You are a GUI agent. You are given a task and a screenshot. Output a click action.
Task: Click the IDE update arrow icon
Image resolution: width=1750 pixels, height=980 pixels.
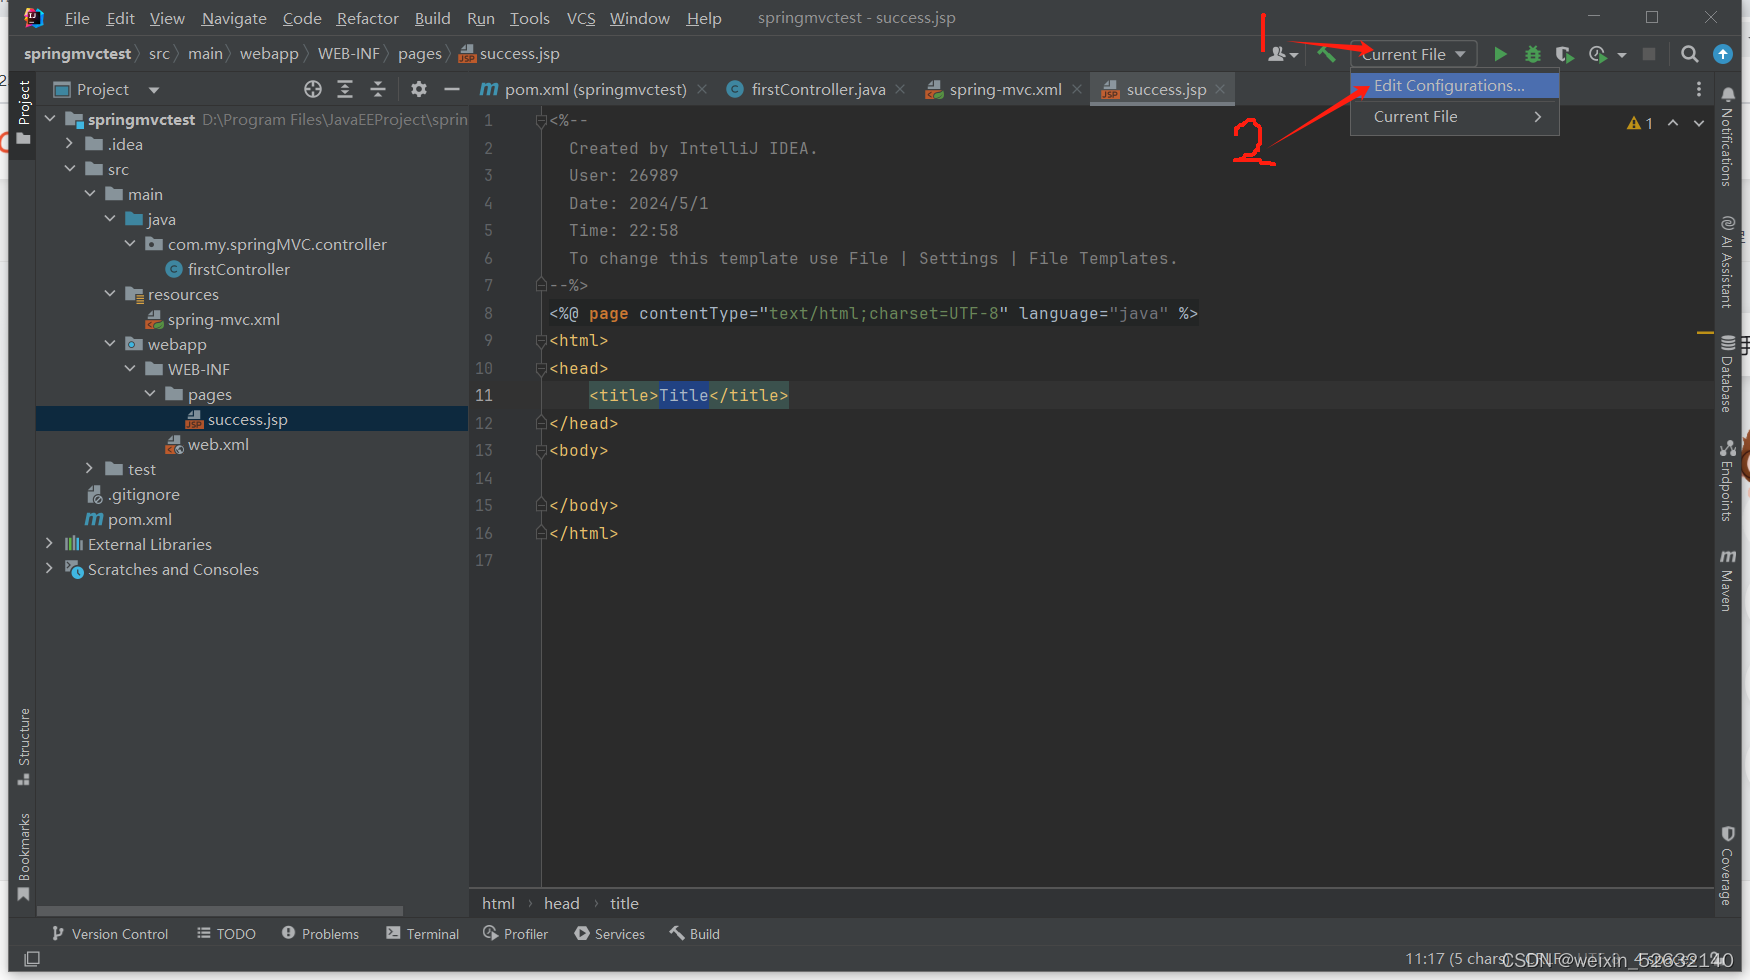tap(1723, 54)
